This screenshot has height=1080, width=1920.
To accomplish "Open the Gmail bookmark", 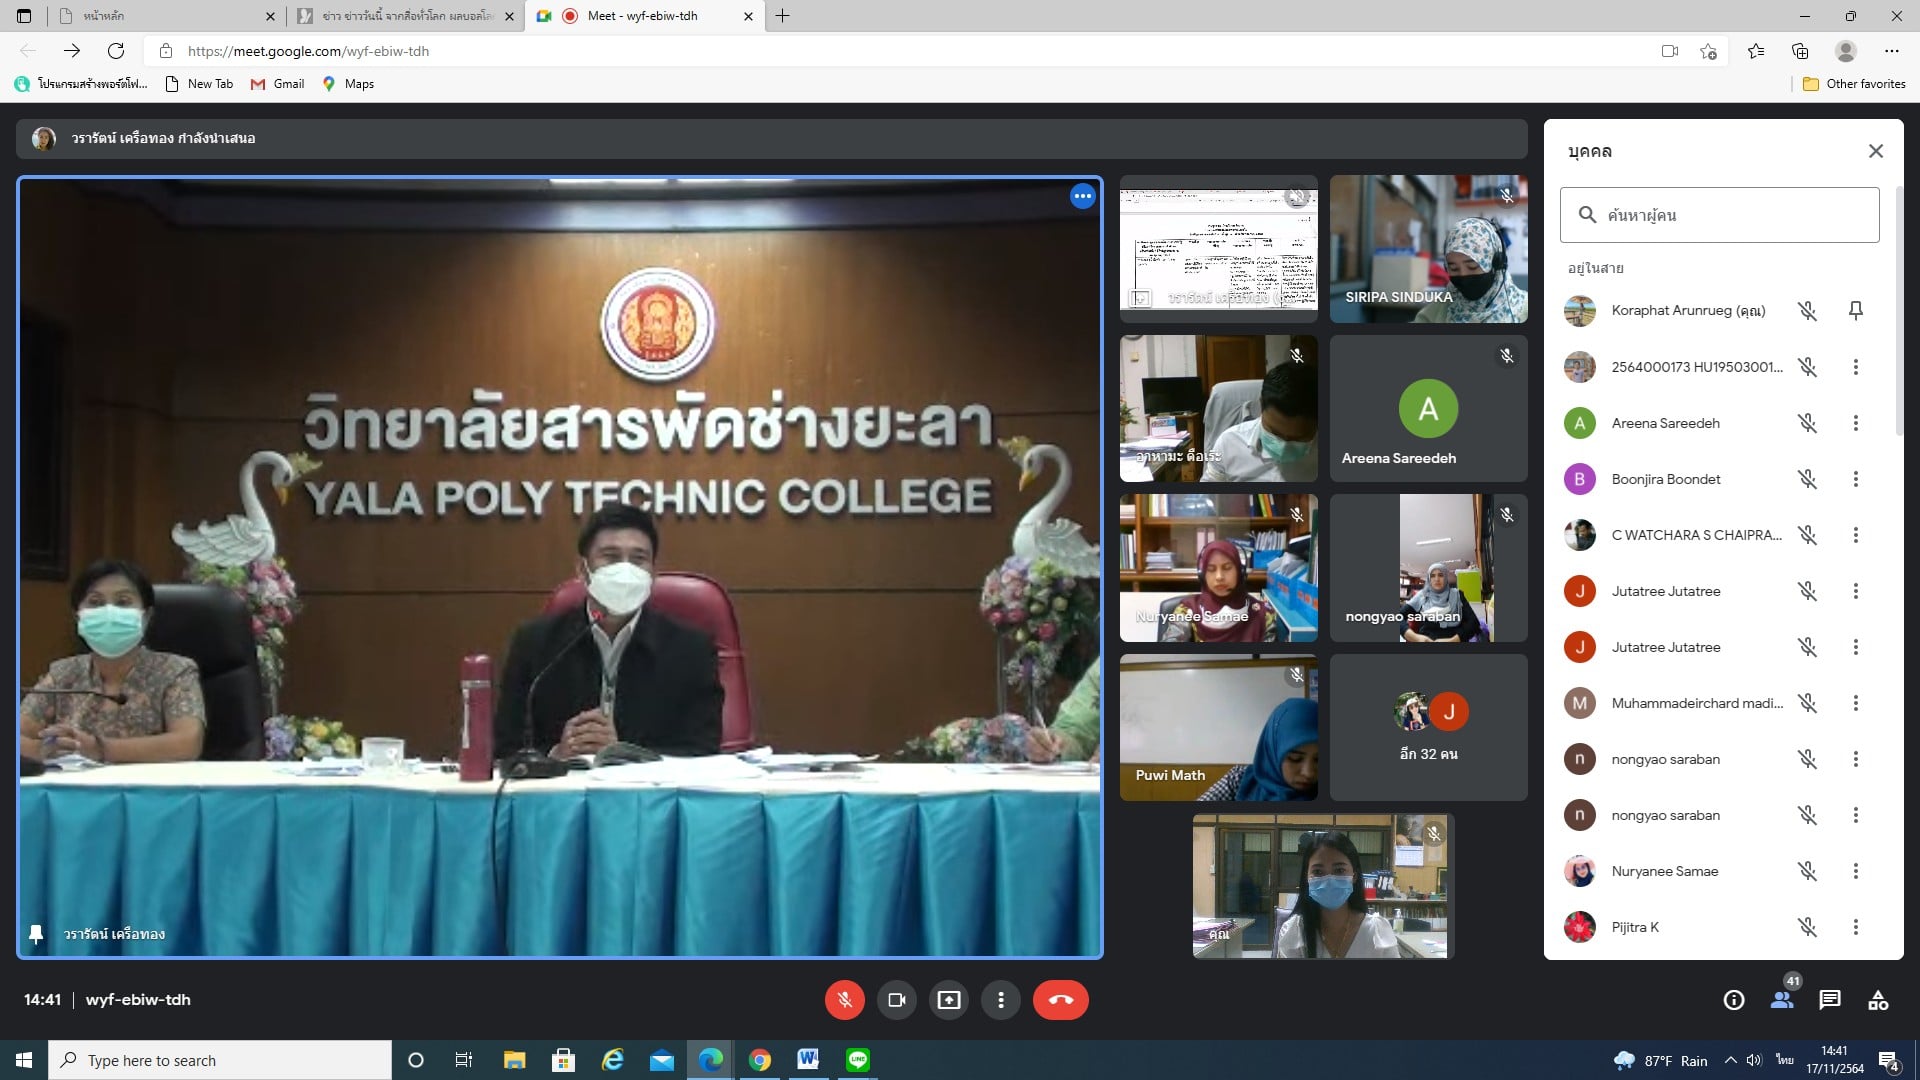I will coord(278,84).
